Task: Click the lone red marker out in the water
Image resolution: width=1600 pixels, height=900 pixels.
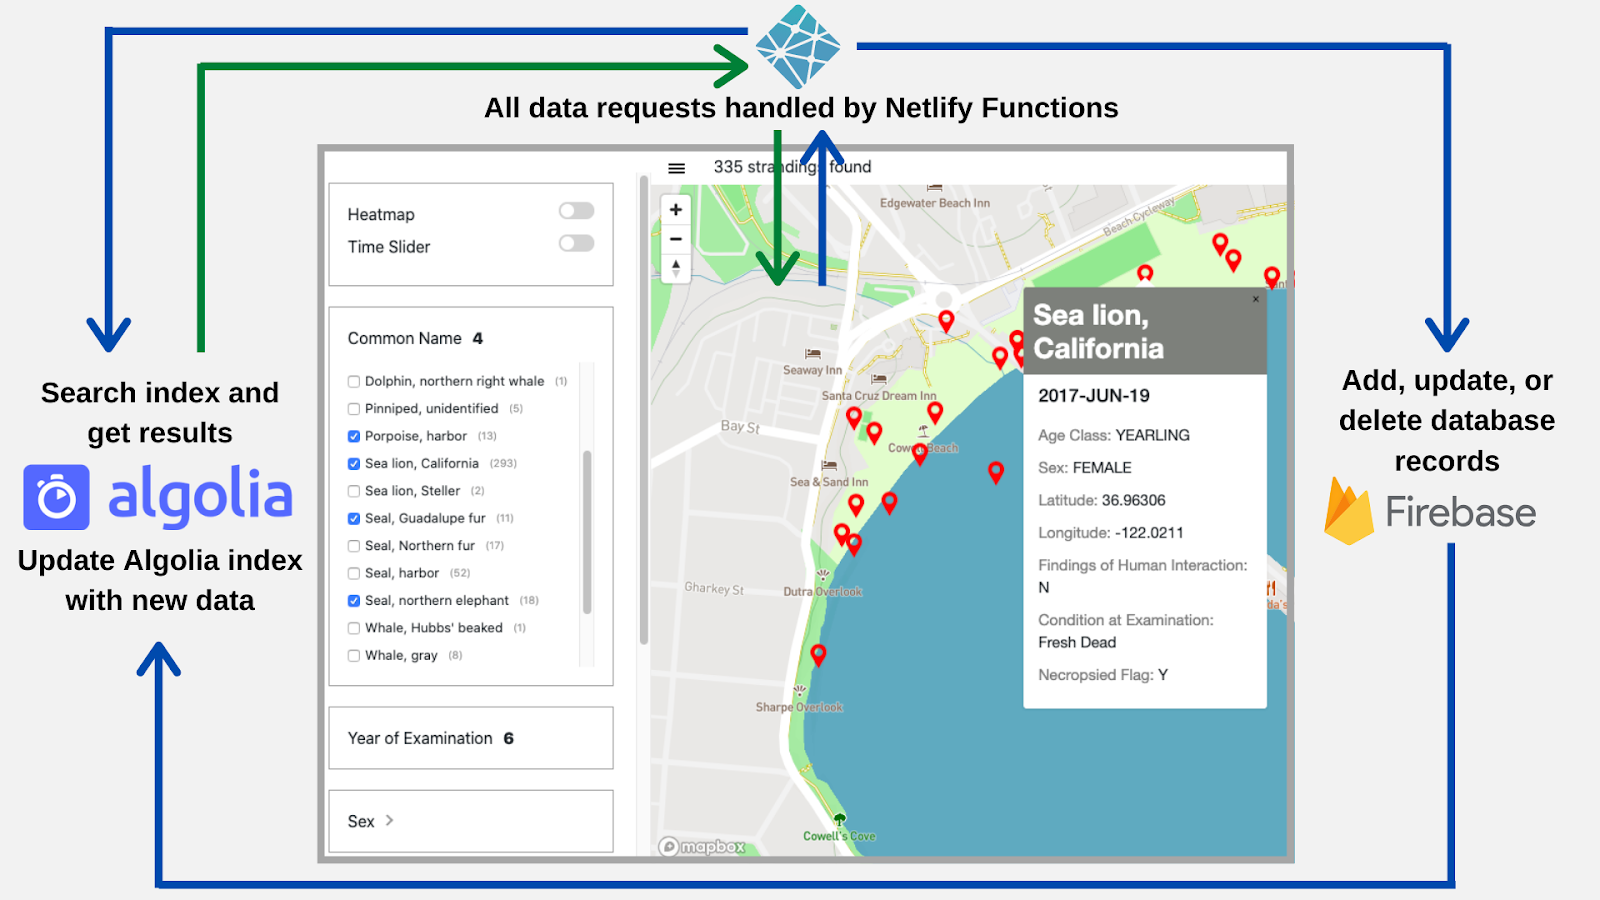Action: [995, 472]
